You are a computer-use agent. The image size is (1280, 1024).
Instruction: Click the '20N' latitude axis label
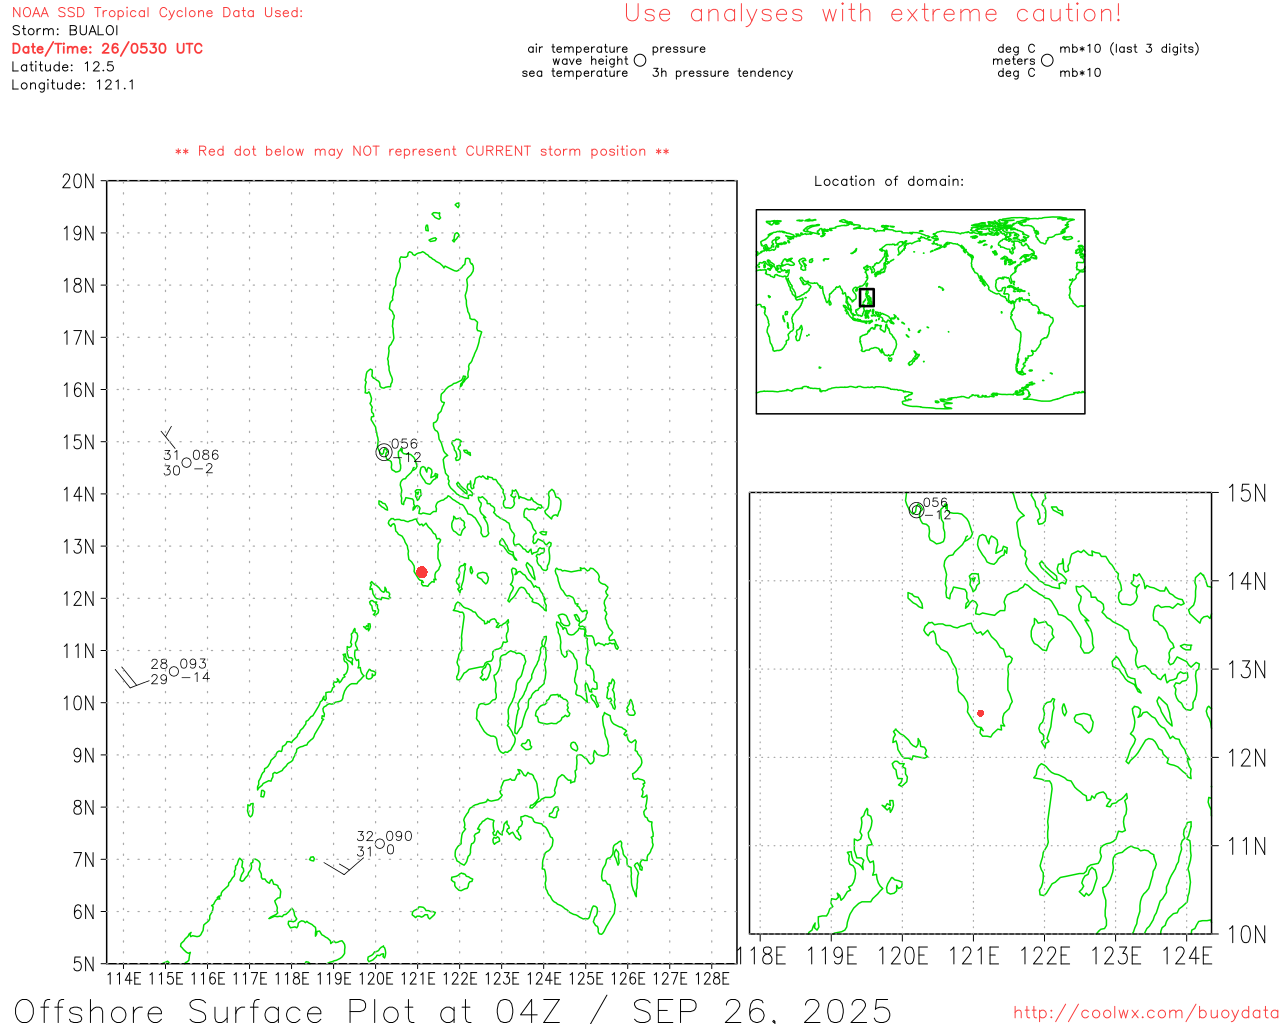[78, 181]
